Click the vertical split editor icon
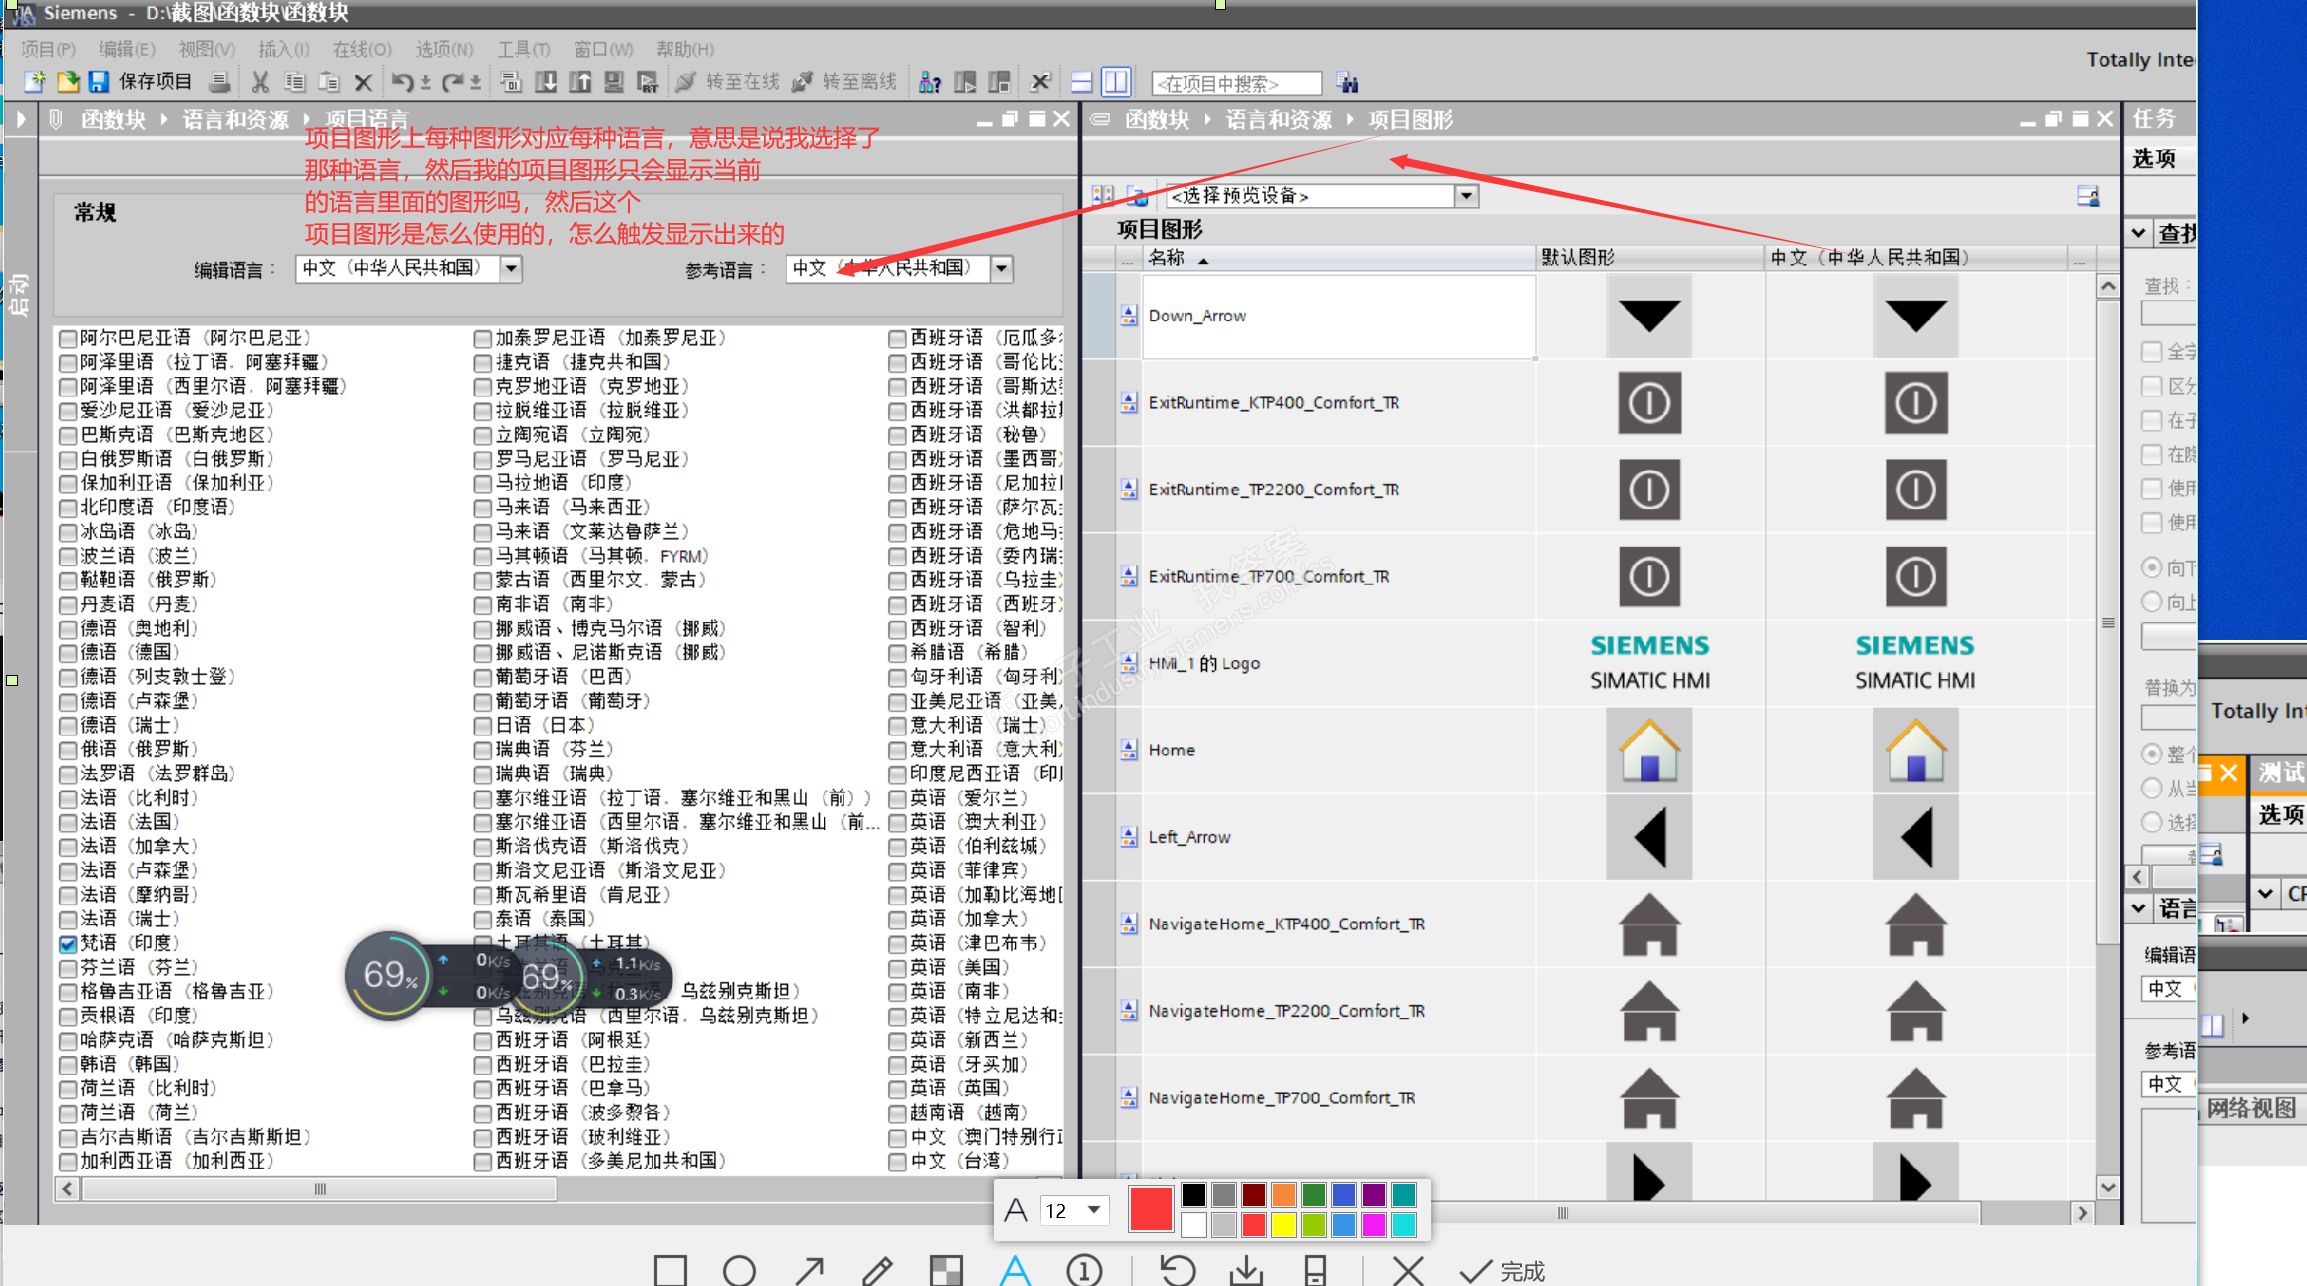The height and width of the screenshot is (1286, 2307). pyautogui.click(x=1116, y=82)
